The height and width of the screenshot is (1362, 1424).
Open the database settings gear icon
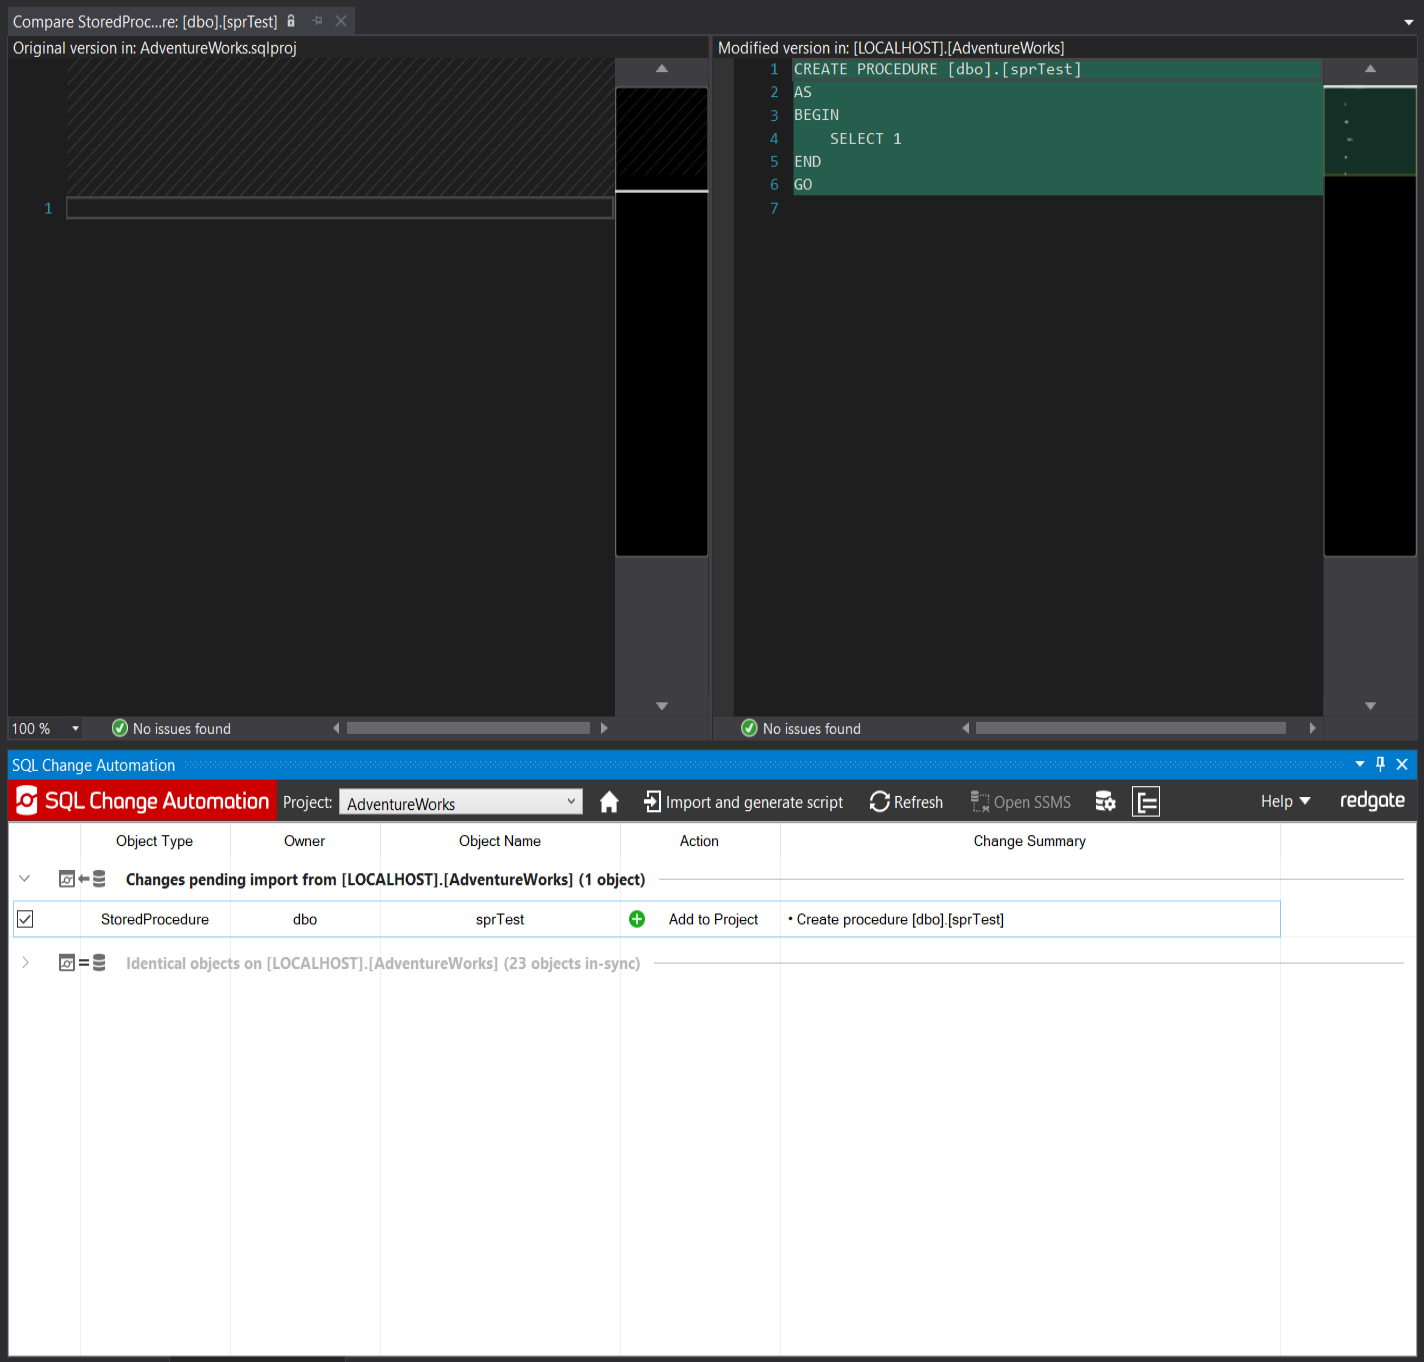point(1105,802)
